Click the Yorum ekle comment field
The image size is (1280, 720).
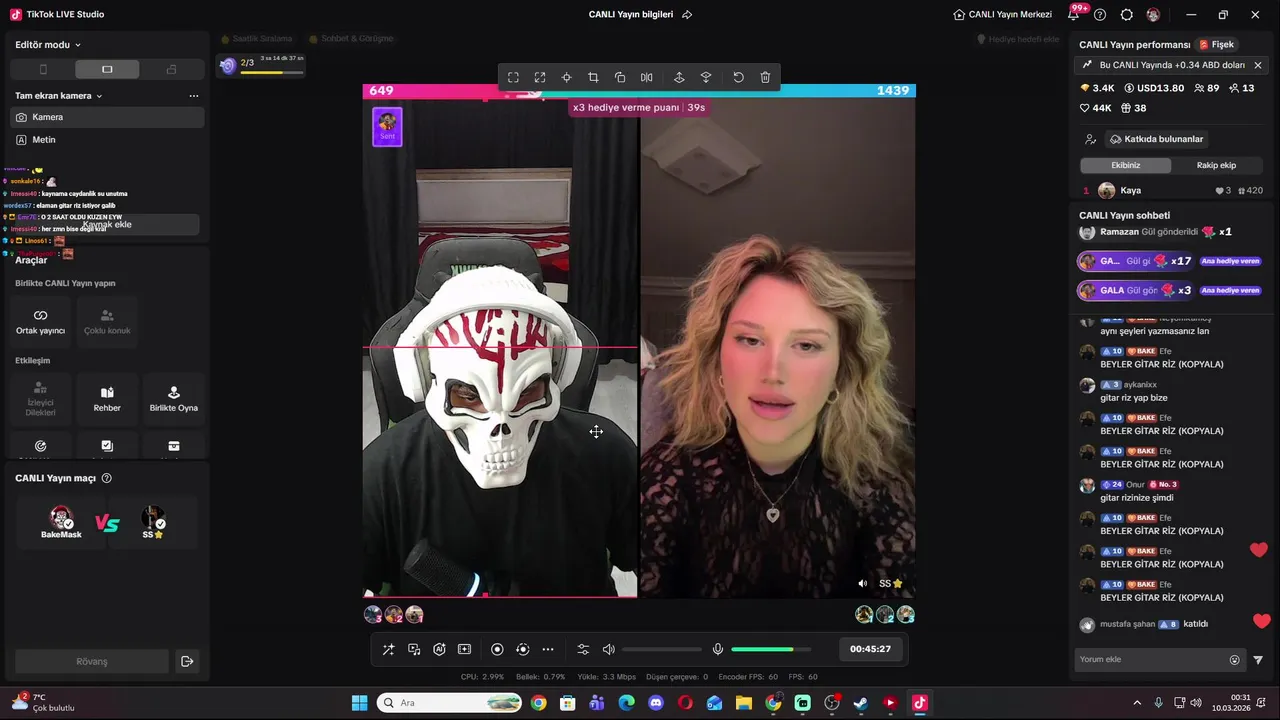pyautogui.click(x=1150, y=660)
